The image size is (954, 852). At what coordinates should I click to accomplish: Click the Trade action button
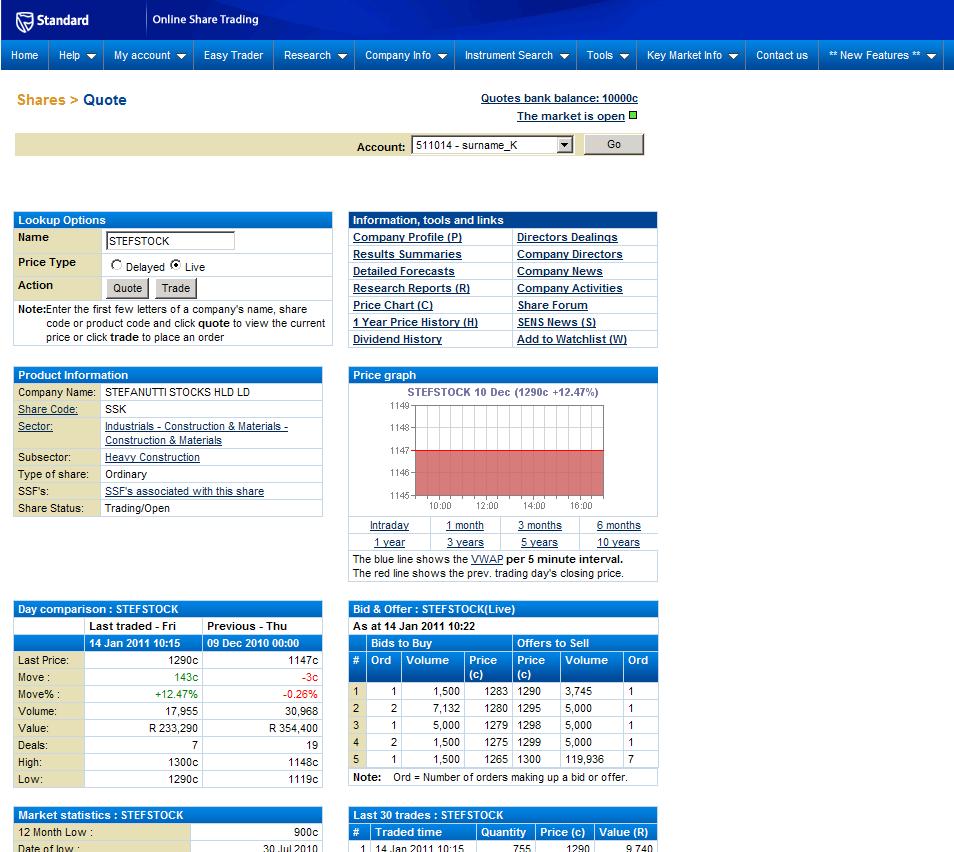tap(176, 288)
